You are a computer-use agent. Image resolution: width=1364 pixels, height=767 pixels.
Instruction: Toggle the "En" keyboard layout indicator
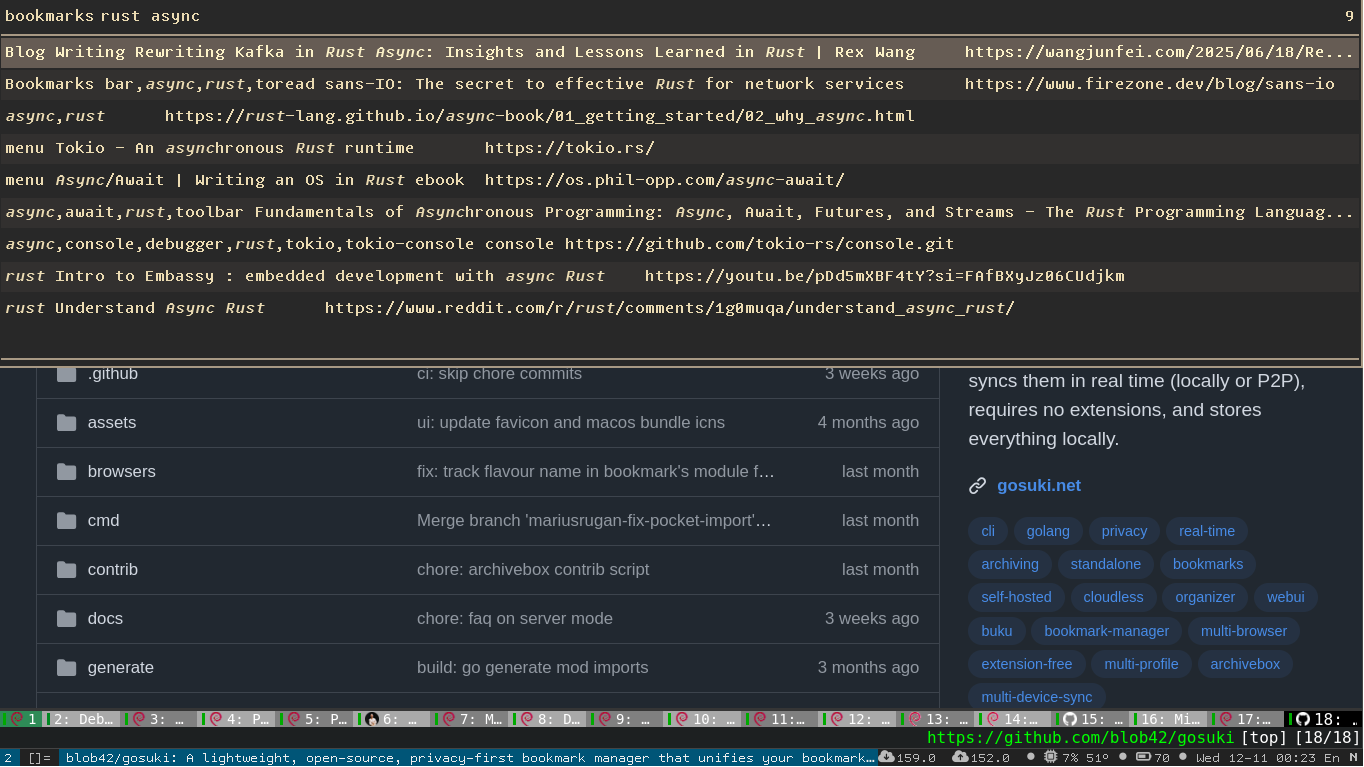[1334, 757]
